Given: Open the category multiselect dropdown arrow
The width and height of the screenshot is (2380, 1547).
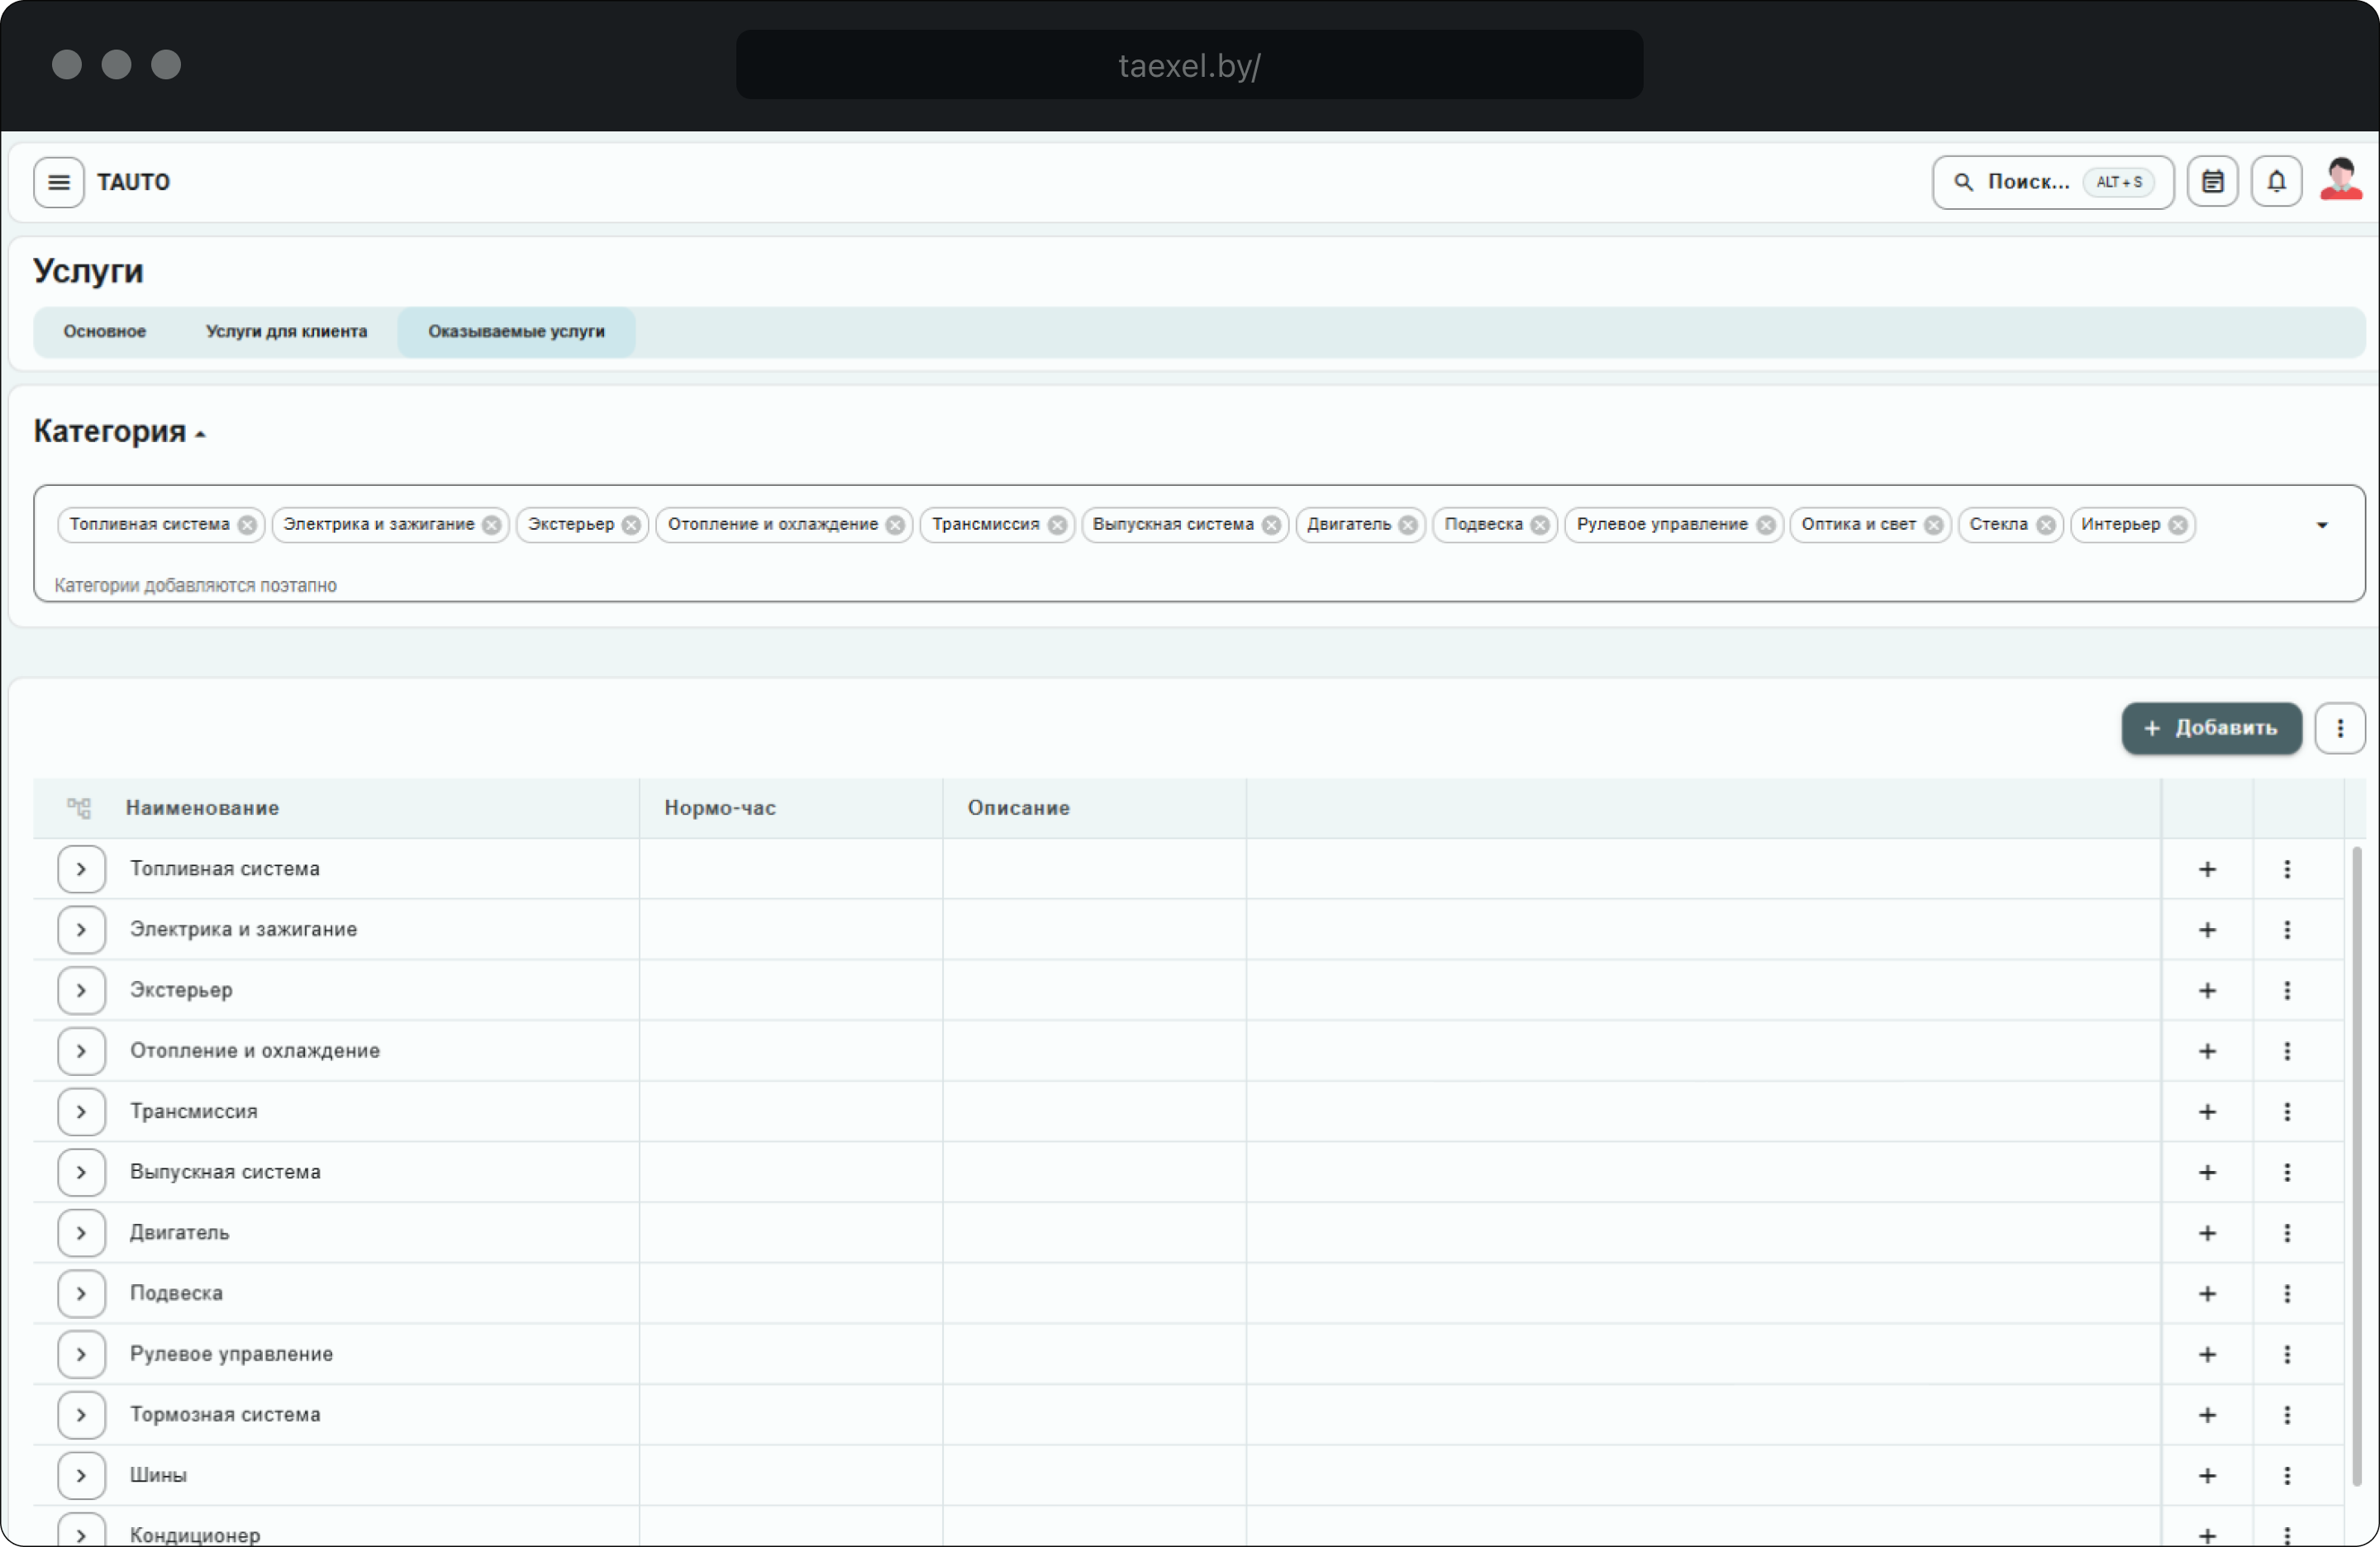Looking at the screenshot, I should tap(2322, 525).
